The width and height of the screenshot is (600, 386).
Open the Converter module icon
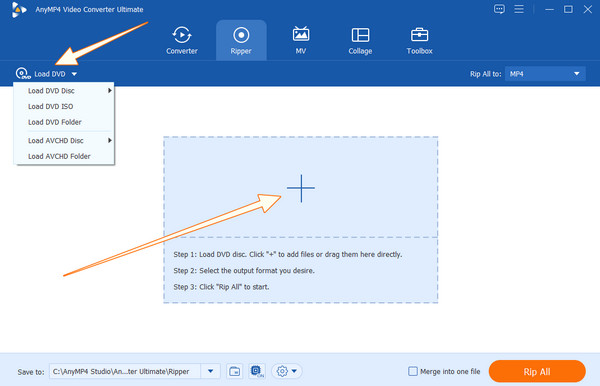coord(182,35)
